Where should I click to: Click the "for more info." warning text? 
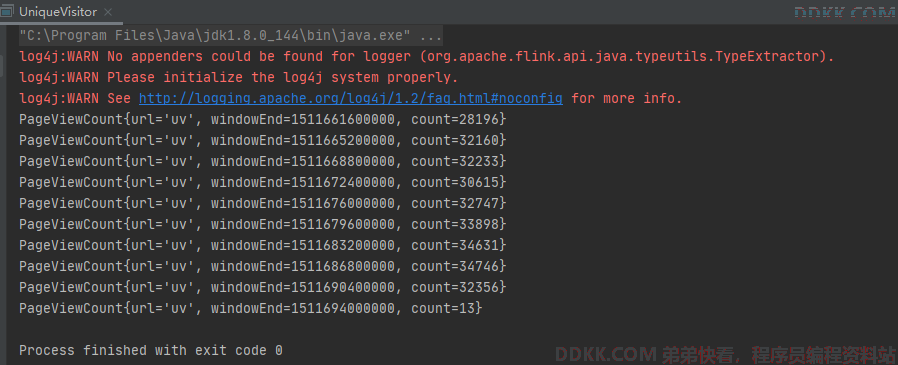tap(627, 99)
